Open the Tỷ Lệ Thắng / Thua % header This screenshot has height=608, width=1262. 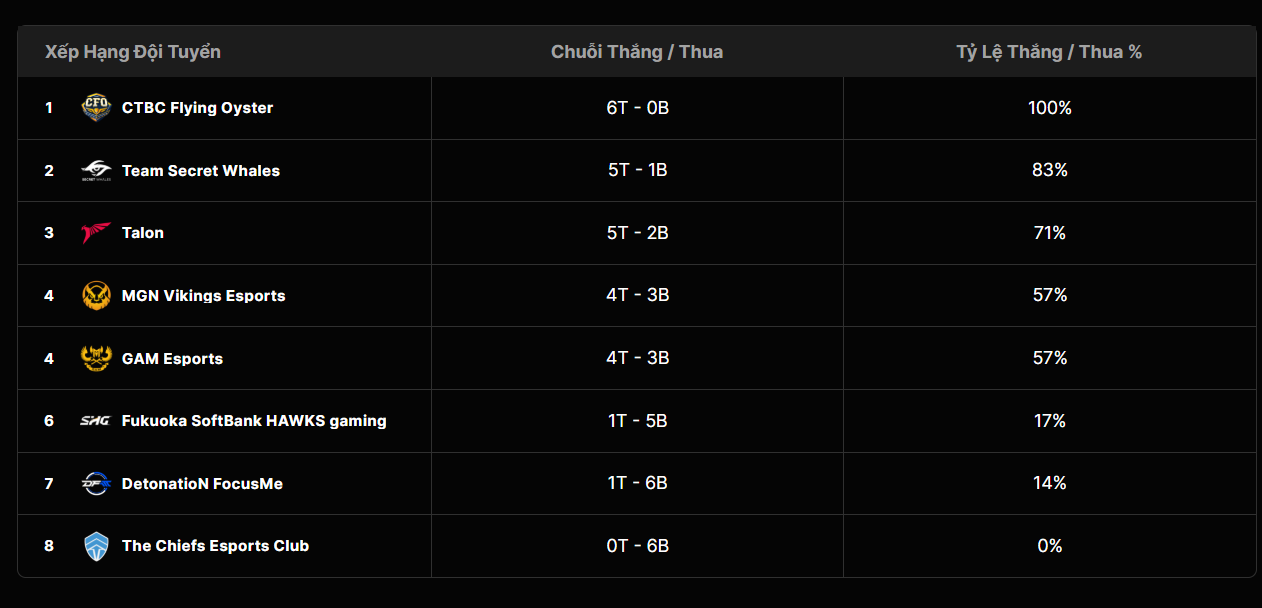[1048, 51]
